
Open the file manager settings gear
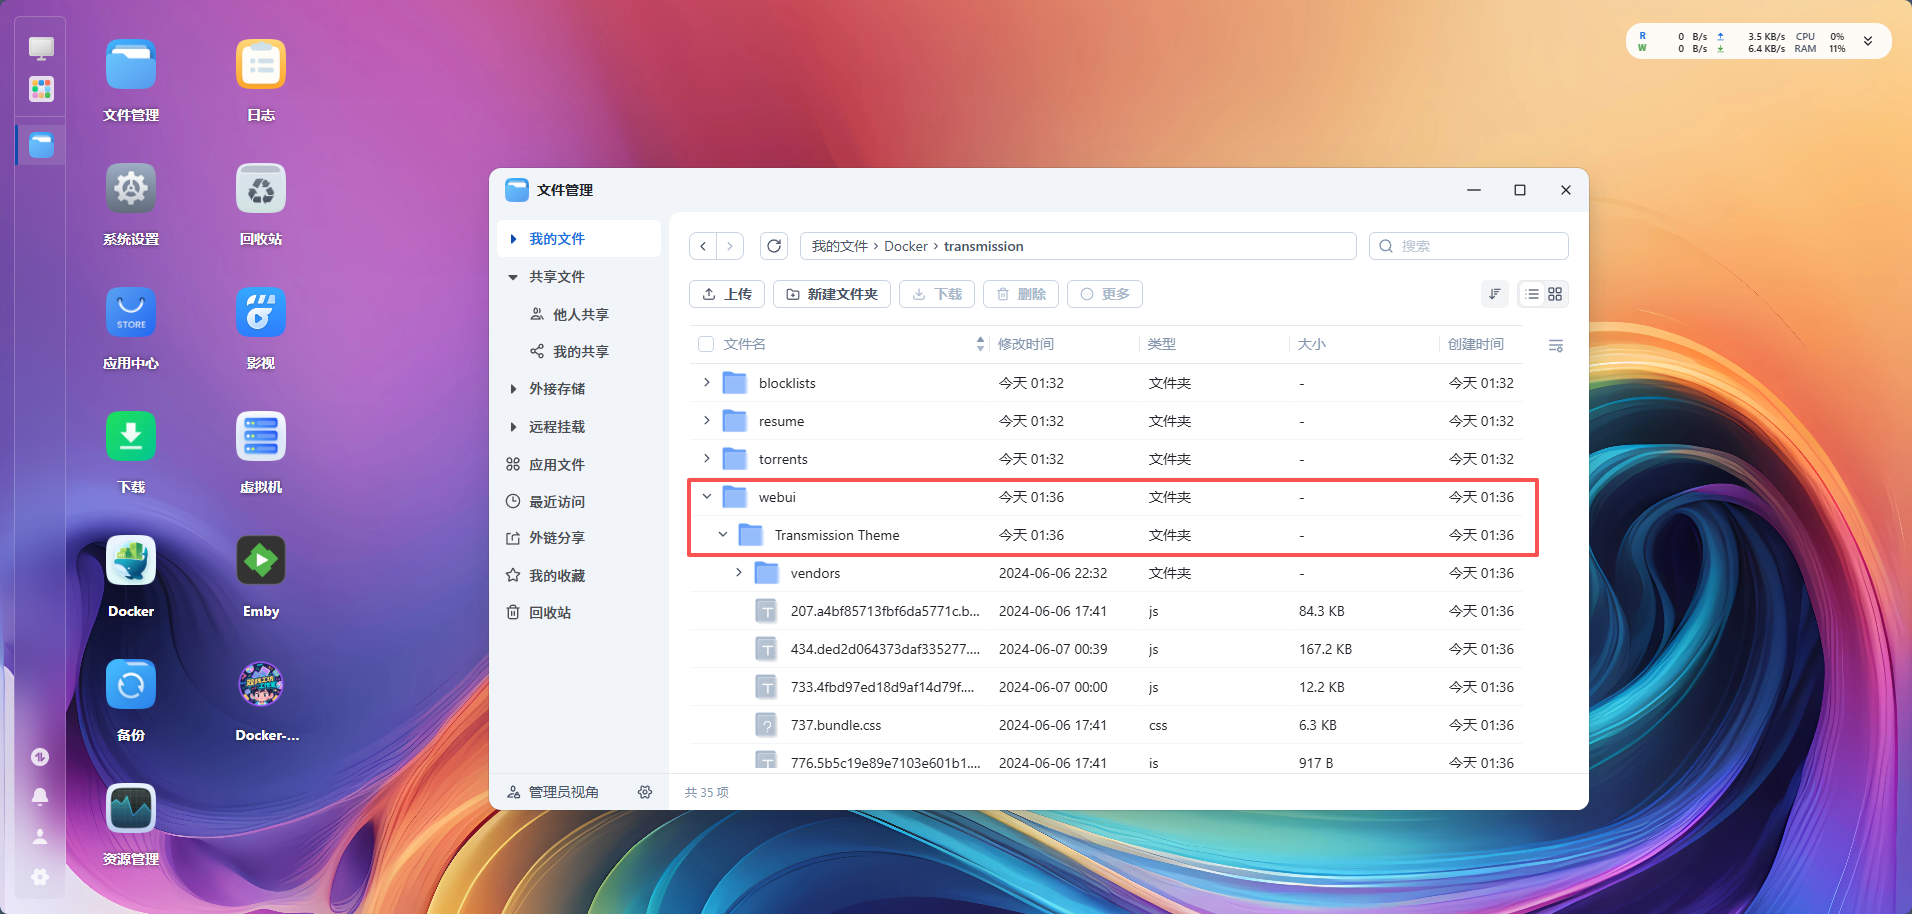click(x=645, y=792)
